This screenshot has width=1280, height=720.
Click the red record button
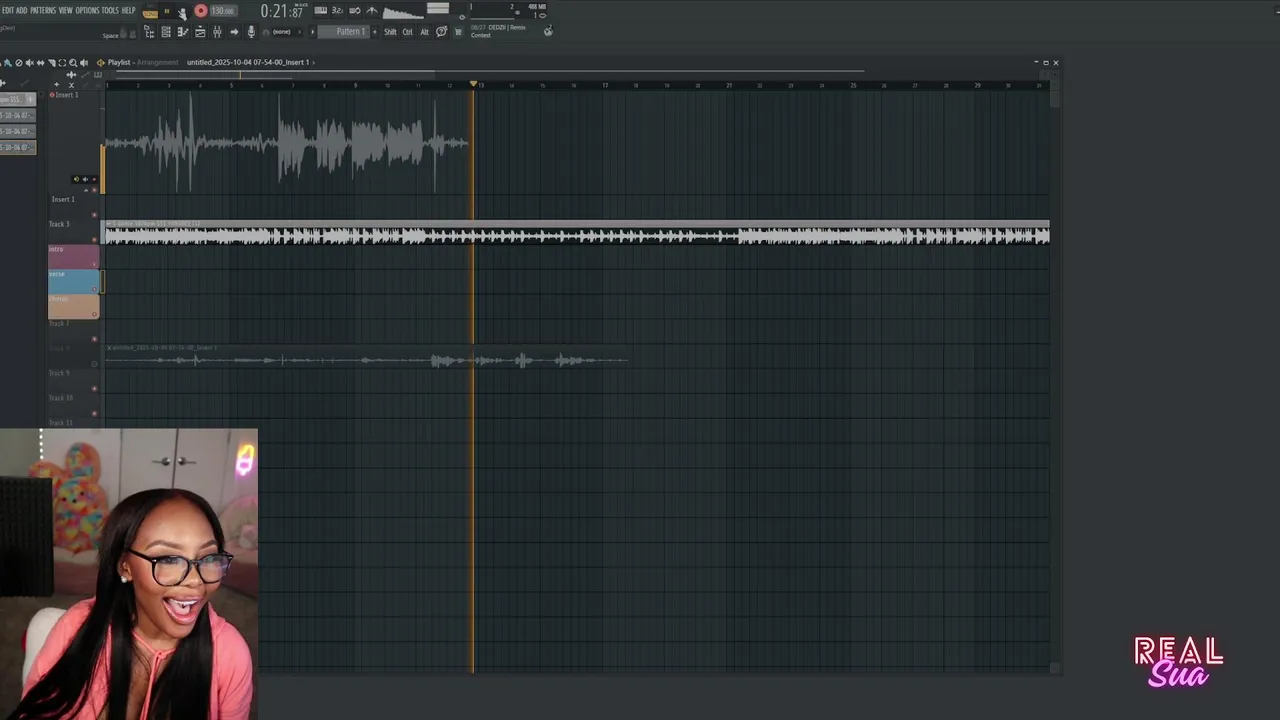200,11
